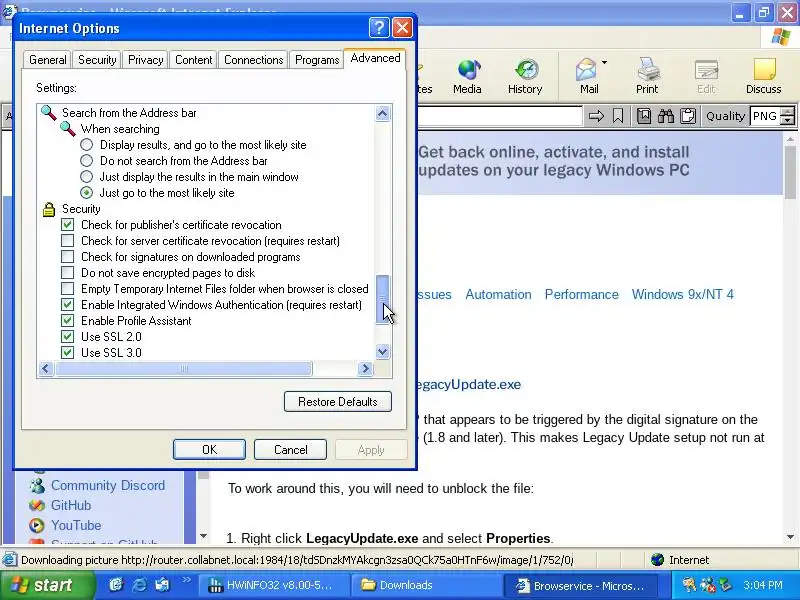Open the Mail button dropdown arrow
This screenshot has height=600, width=800.
(x=604, y=63)
